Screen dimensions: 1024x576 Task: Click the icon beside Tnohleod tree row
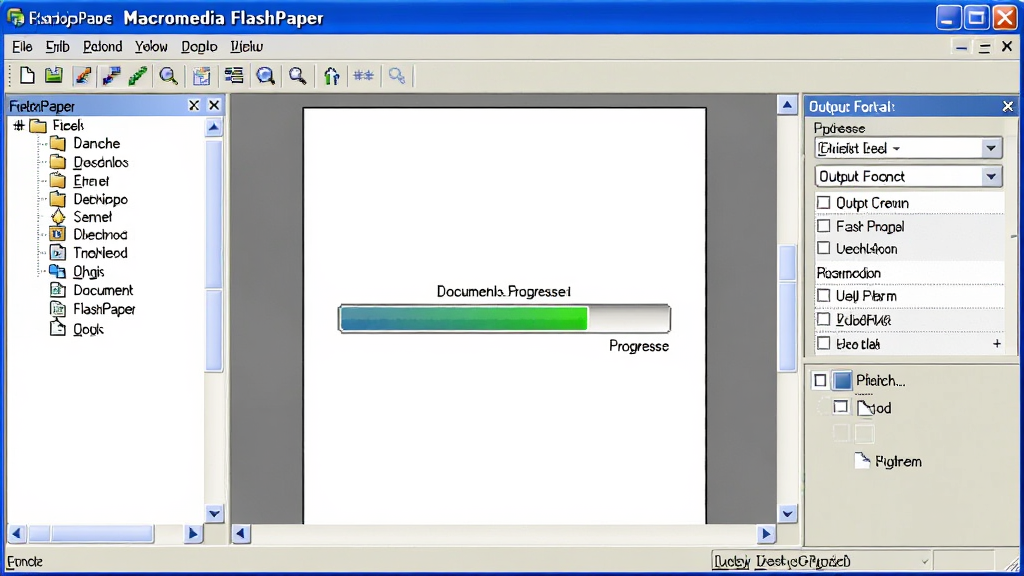pyautogui.click(x=57, y=252)
